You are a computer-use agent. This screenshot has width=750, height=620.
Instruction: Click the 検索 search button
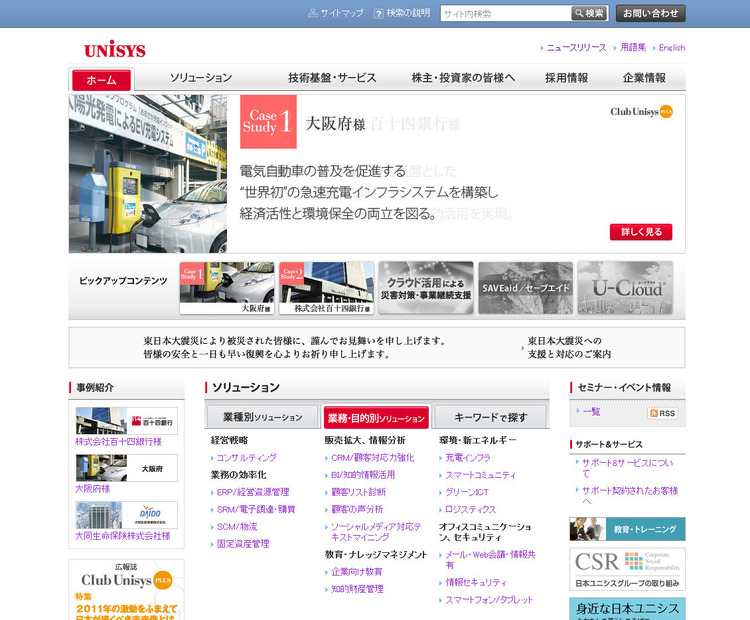pos(589,13)
